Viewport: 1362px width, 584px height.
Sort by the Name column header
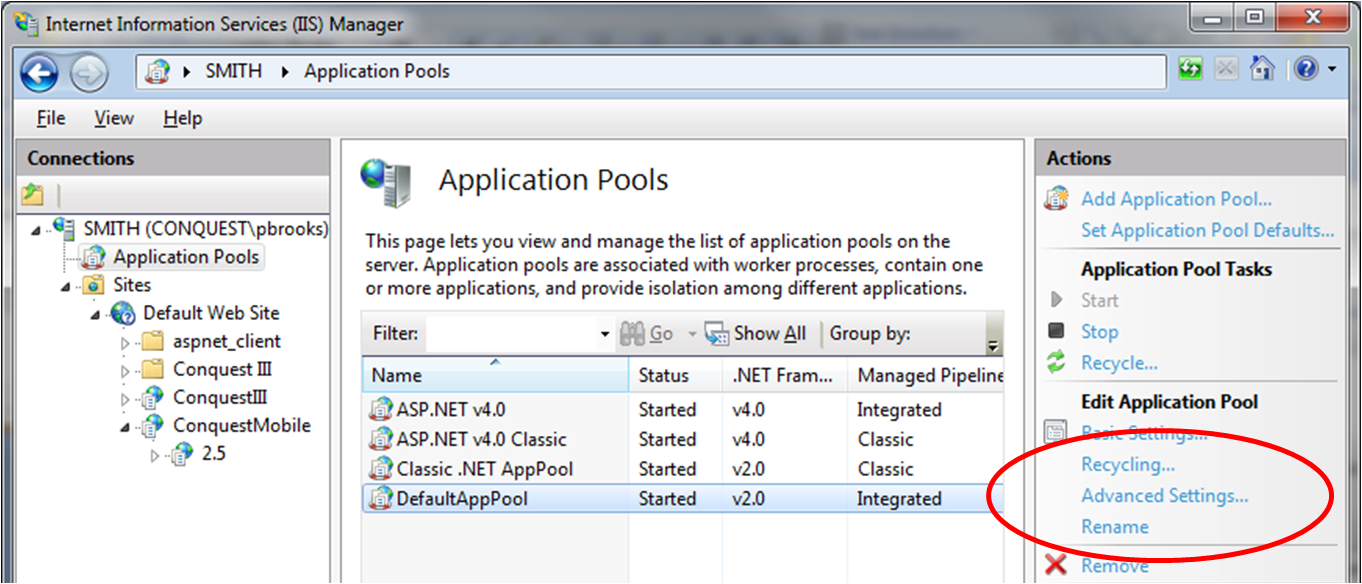pyautogui.click(x=495, y=375)
